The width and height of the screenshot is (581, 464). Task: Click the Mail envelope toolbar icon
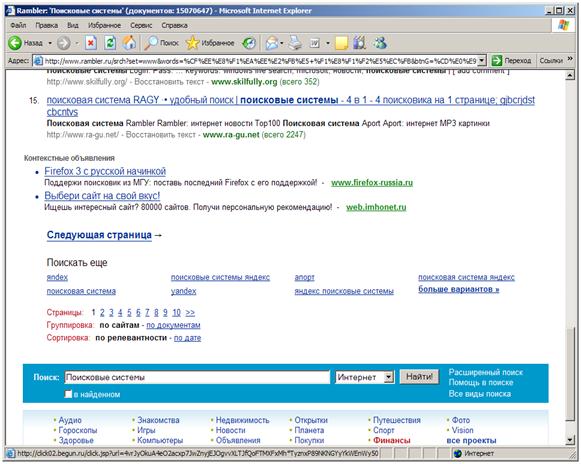tap(272, 43)
